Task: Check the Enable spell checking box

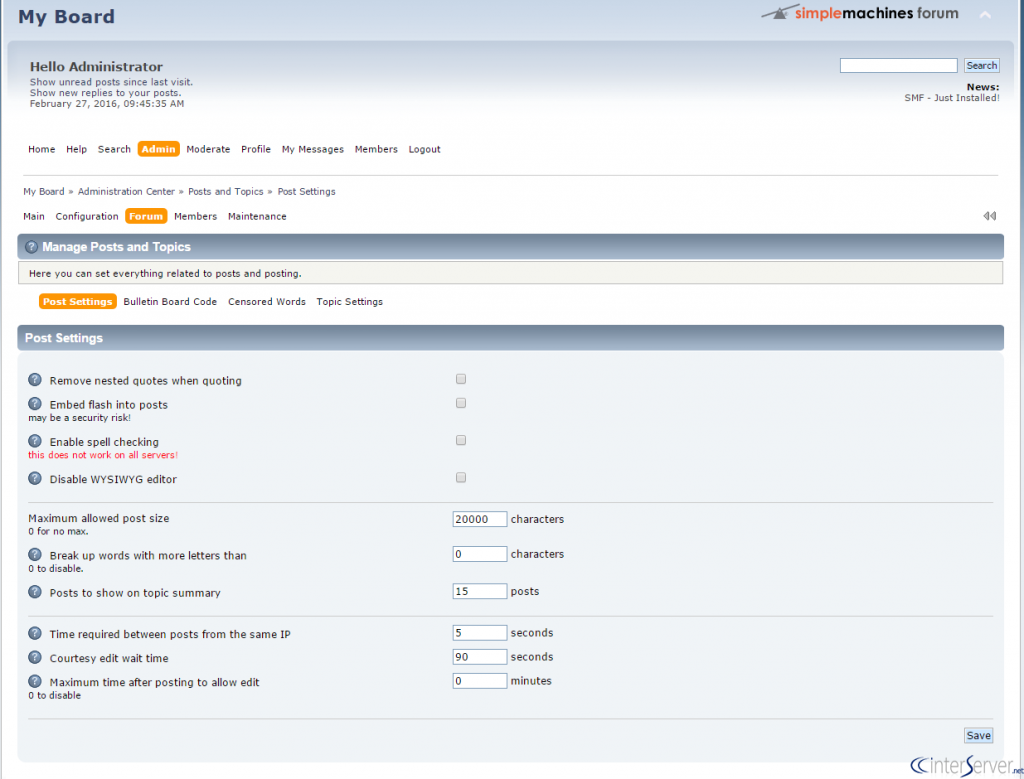Action: pyautogui.click(x=461, y=441)
